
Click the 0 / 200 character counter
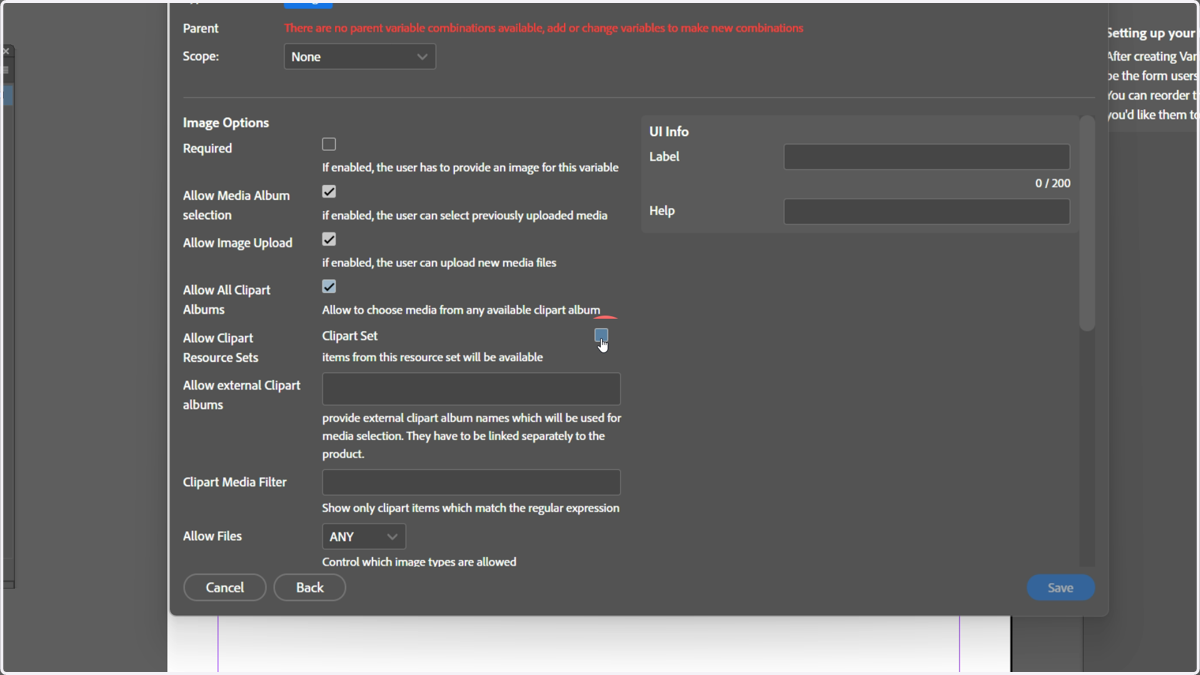[x=1053, y=183]
